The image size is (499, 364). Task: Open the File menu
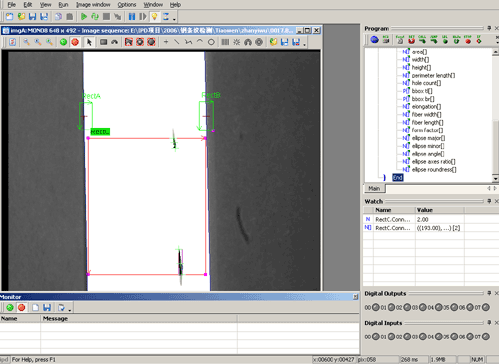(x=11, y=5)
